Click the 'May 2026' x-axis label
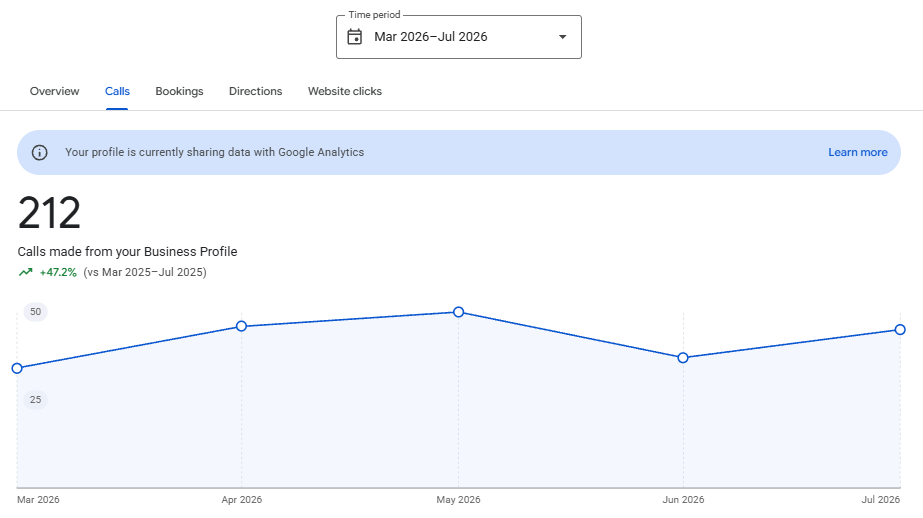This screenshot has width=923, height=518. [459, 500]
